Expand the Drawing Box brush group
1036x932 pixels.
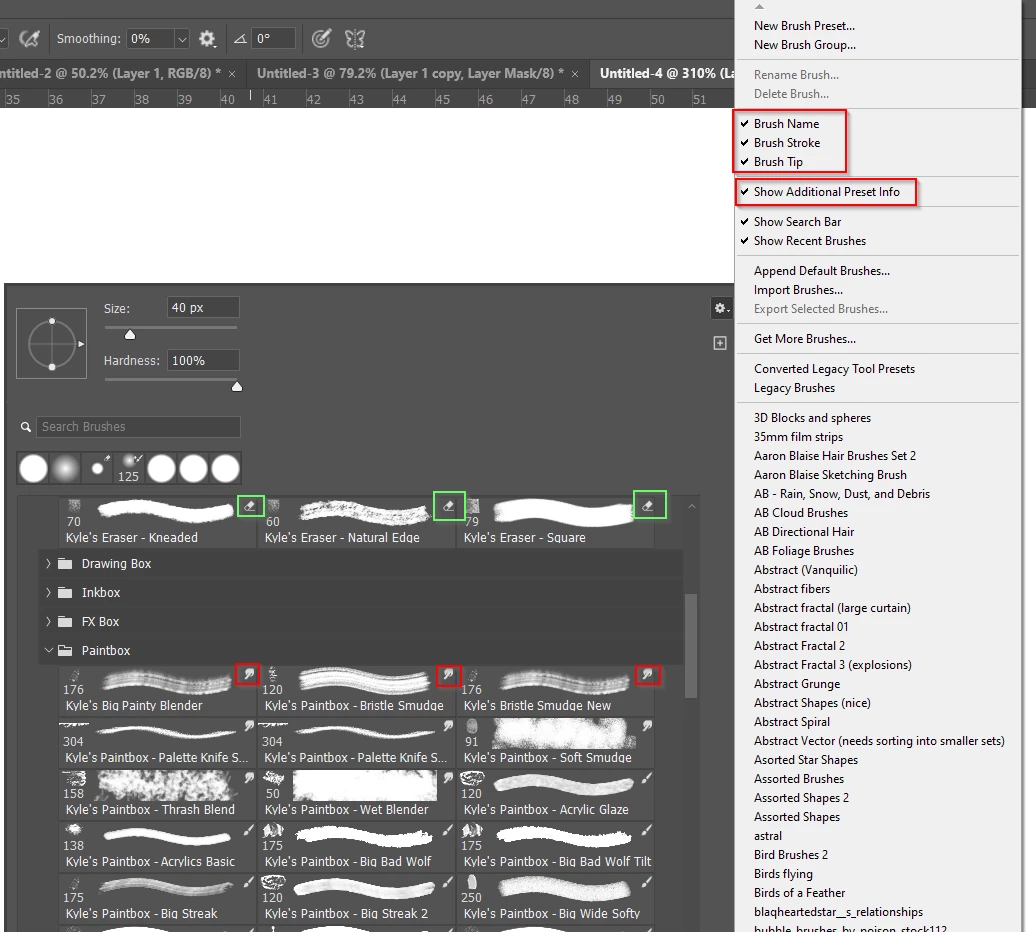[48, 563]
